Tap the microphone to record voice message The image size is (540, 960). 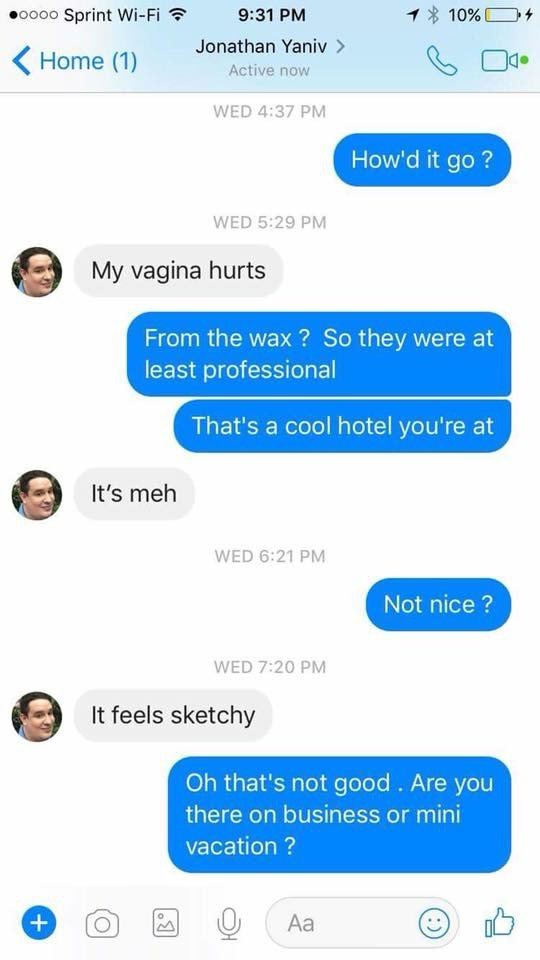click(x=229, y=923)
